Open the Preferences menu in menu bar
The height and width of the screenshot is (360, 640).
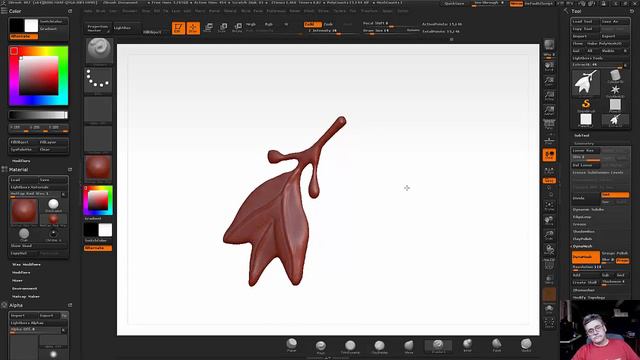(276, 11)
